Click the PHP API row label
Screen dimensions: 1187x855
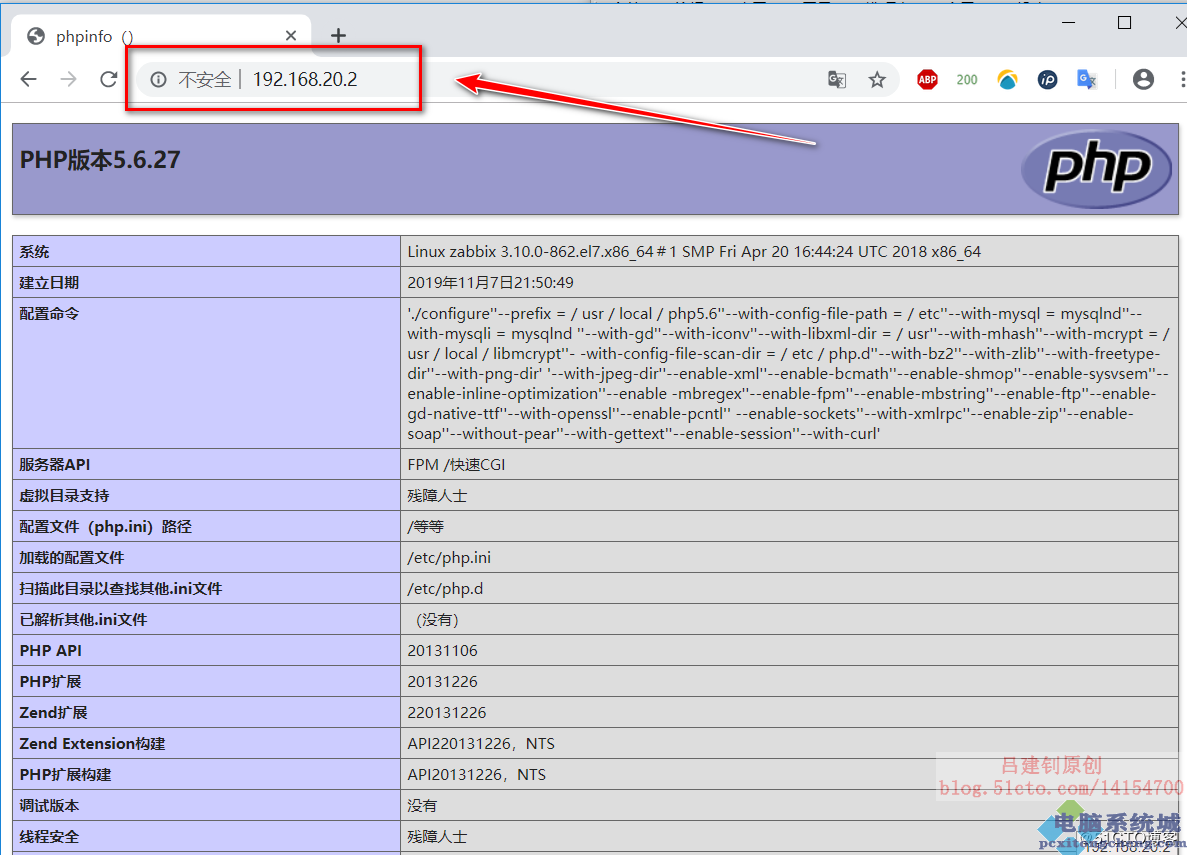[51, 651]
